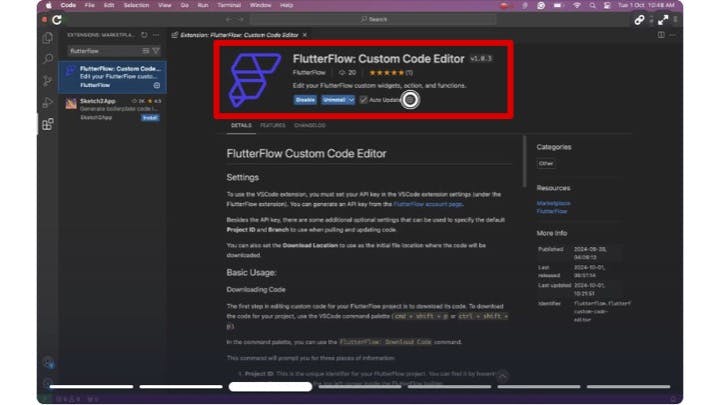This screenshot has height=405, width=720.
Task: Click the top command center search box
Action: coord(373,19)
